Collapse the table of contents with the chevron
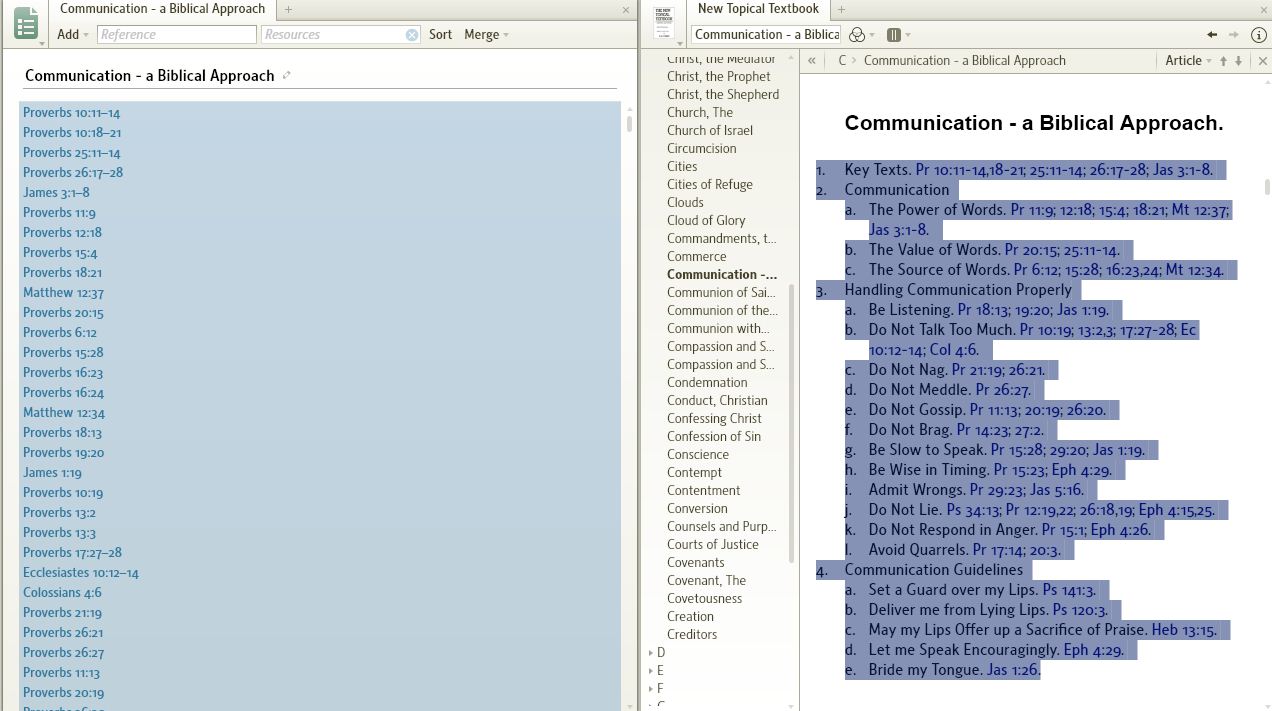Image resolution: width=1272 pixels, height=711 pixels. pyautogui.click(x=812, y=60)
